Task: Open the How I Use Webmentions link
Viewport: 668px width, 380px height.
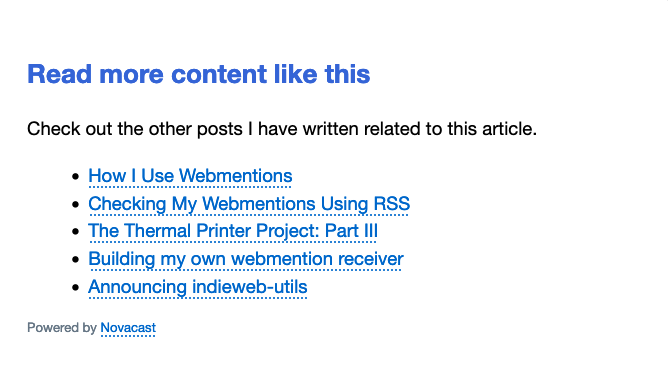Action: (x=190, y=176)
